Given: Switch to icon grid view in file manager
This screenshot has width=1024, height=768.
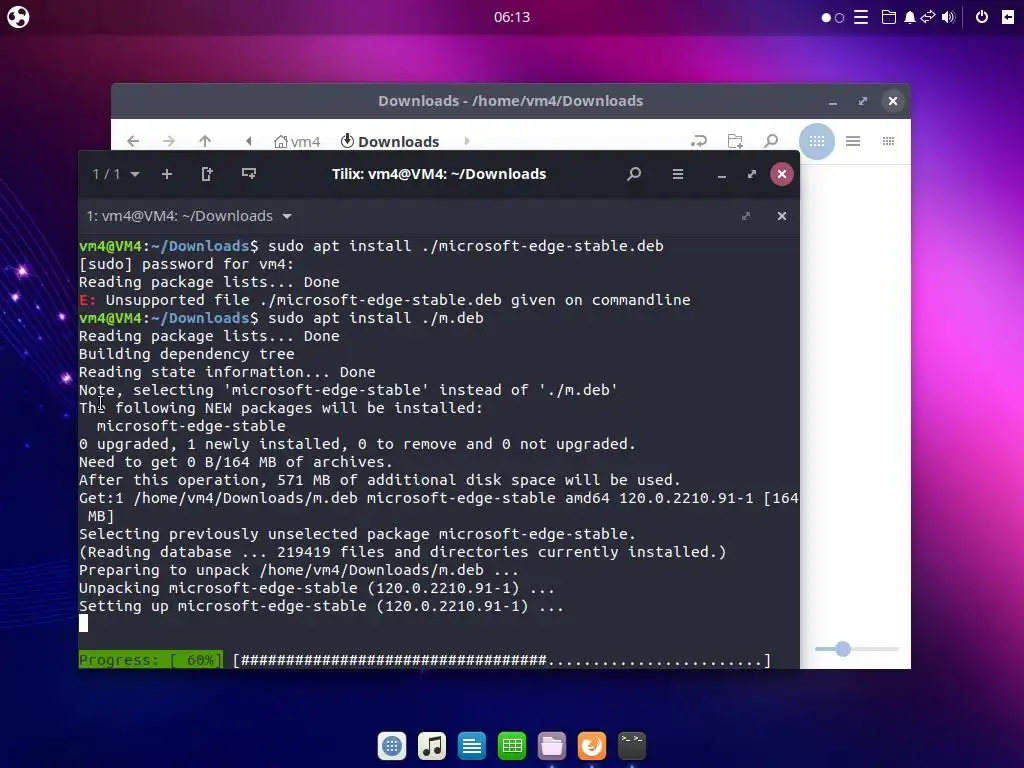Looking at the screenshot, I should (x=817, y=141).
